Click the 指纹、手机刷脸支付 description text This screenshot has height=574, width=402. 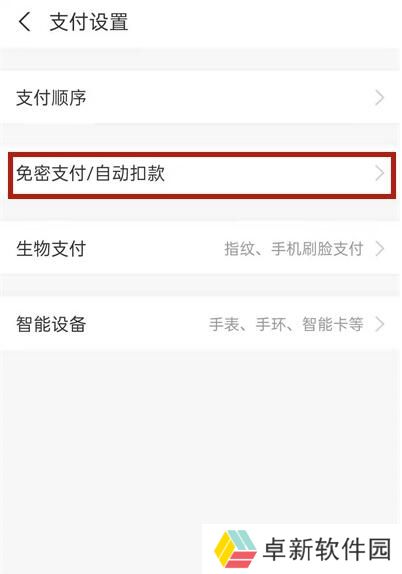(x=294, y=249)
